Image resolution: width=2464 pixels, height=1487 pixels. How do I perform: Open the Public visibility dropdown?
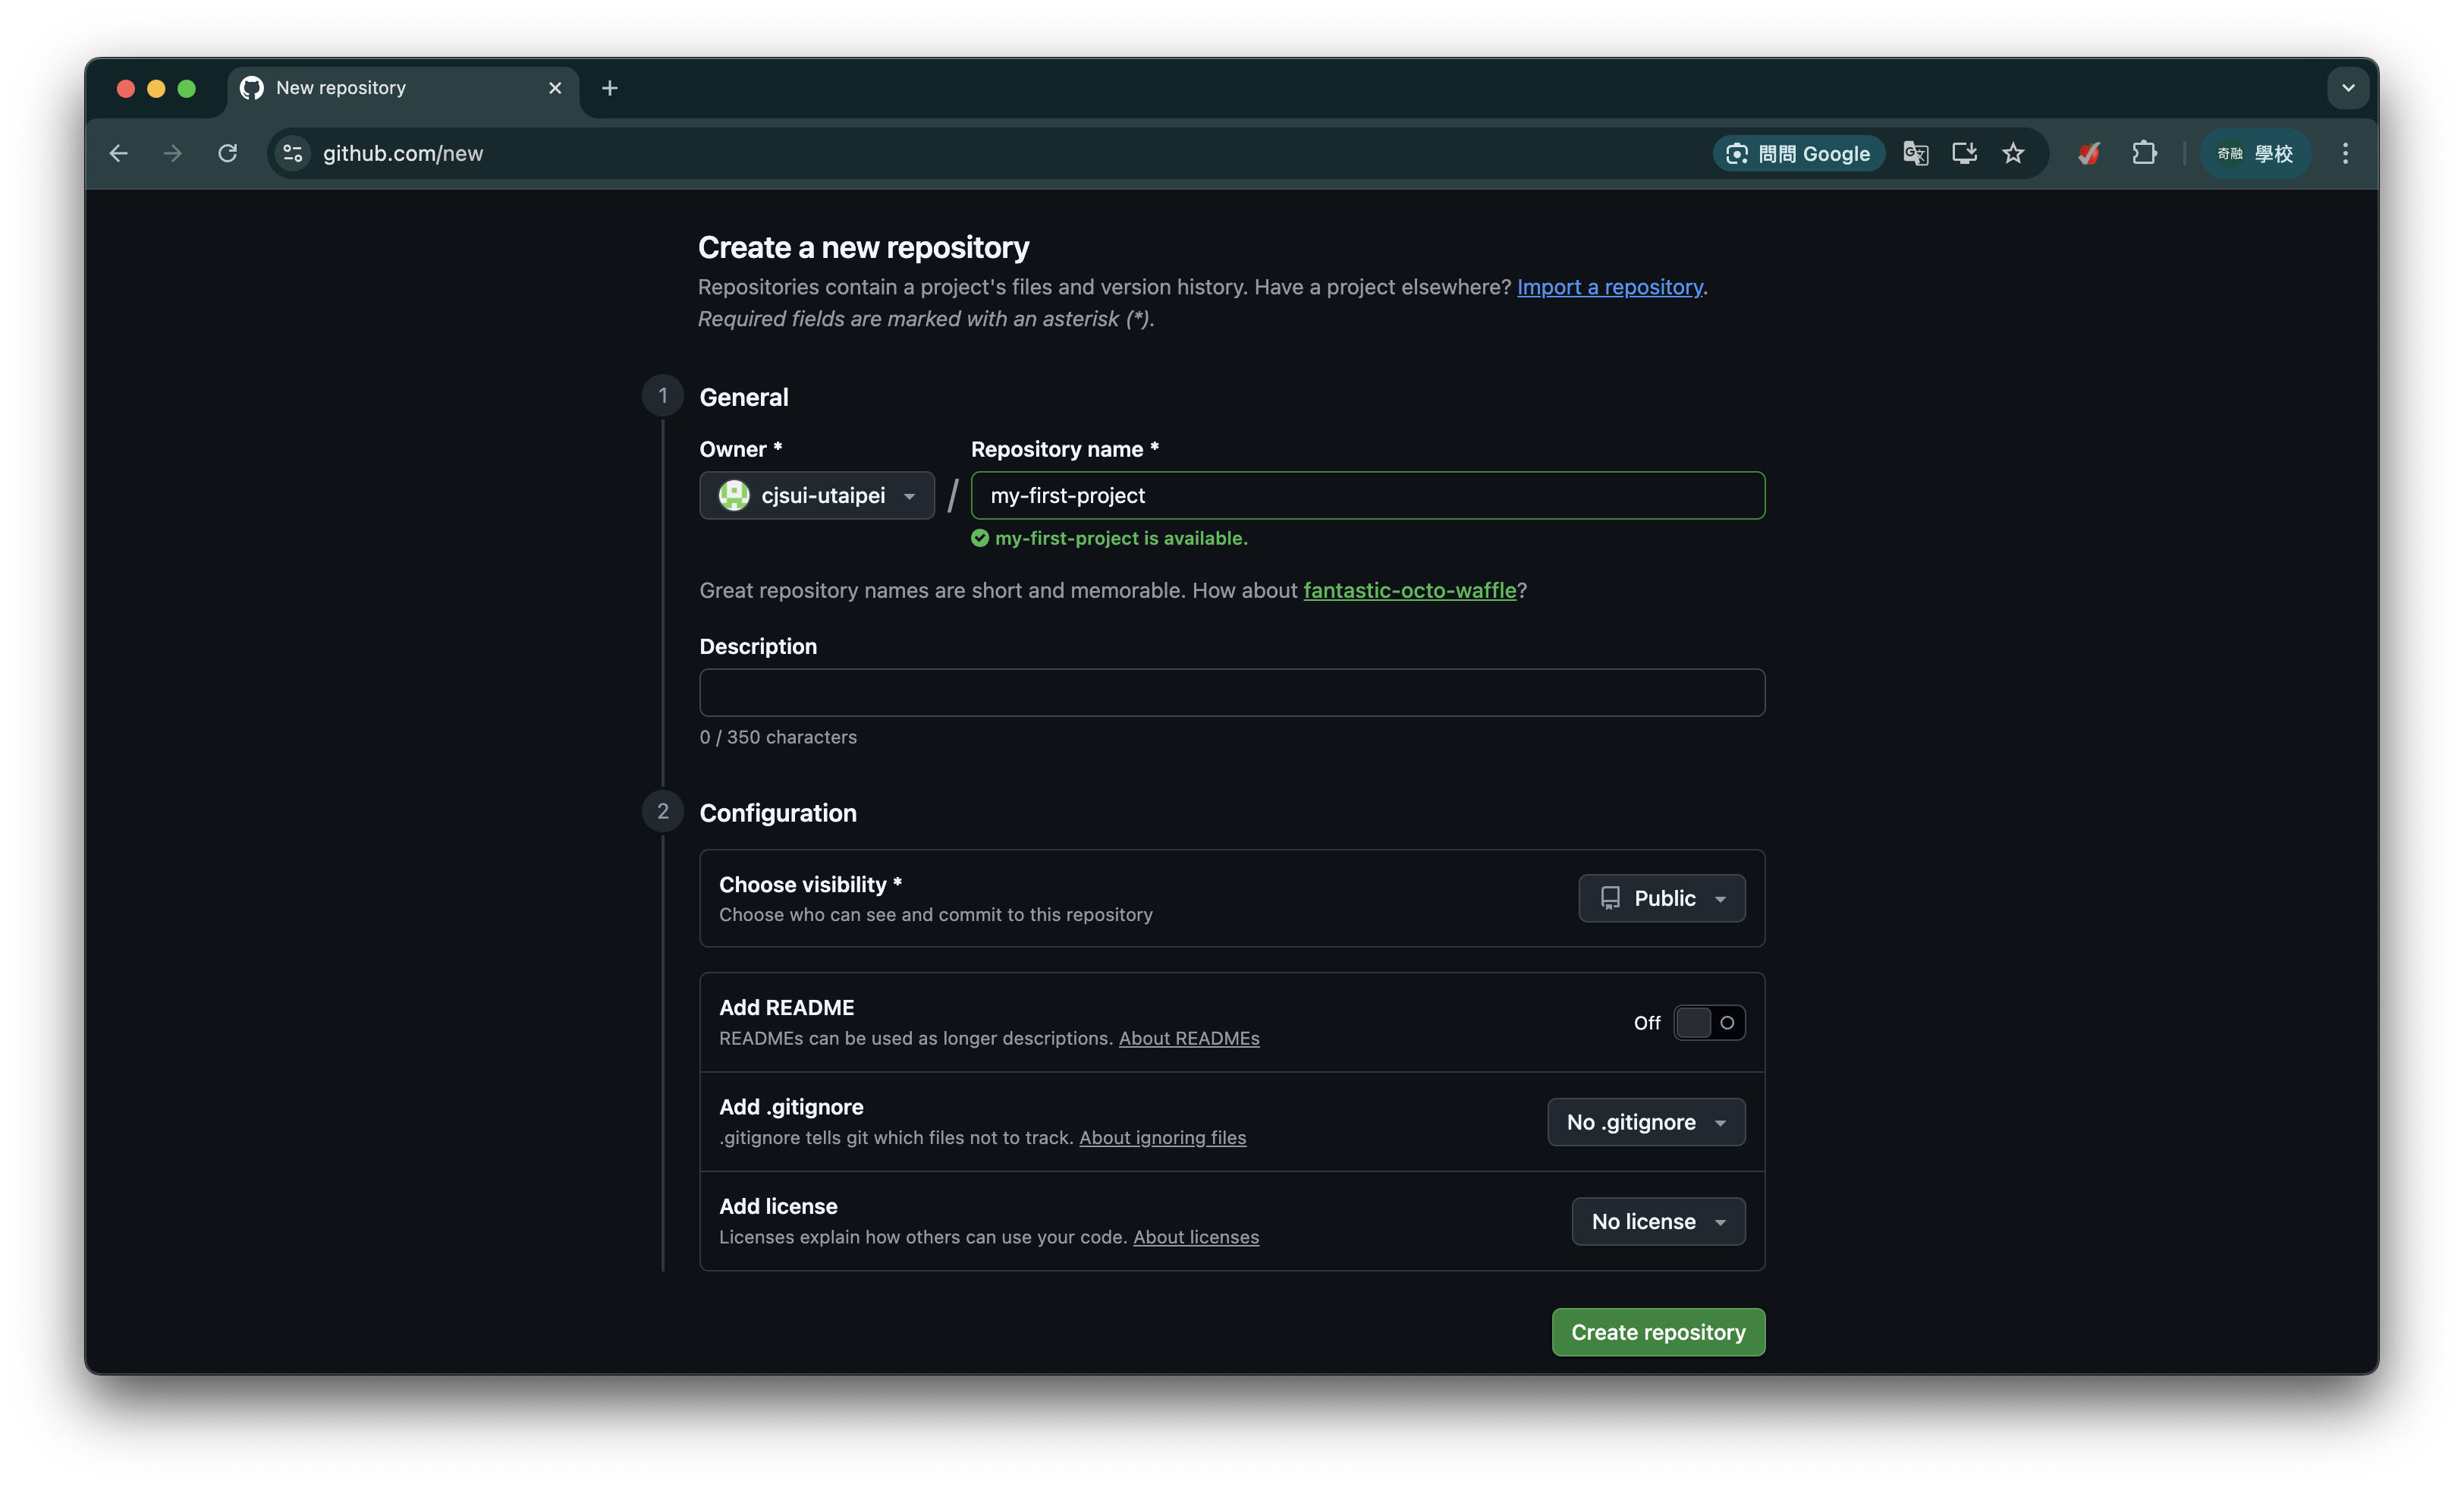coord(1661,898)
